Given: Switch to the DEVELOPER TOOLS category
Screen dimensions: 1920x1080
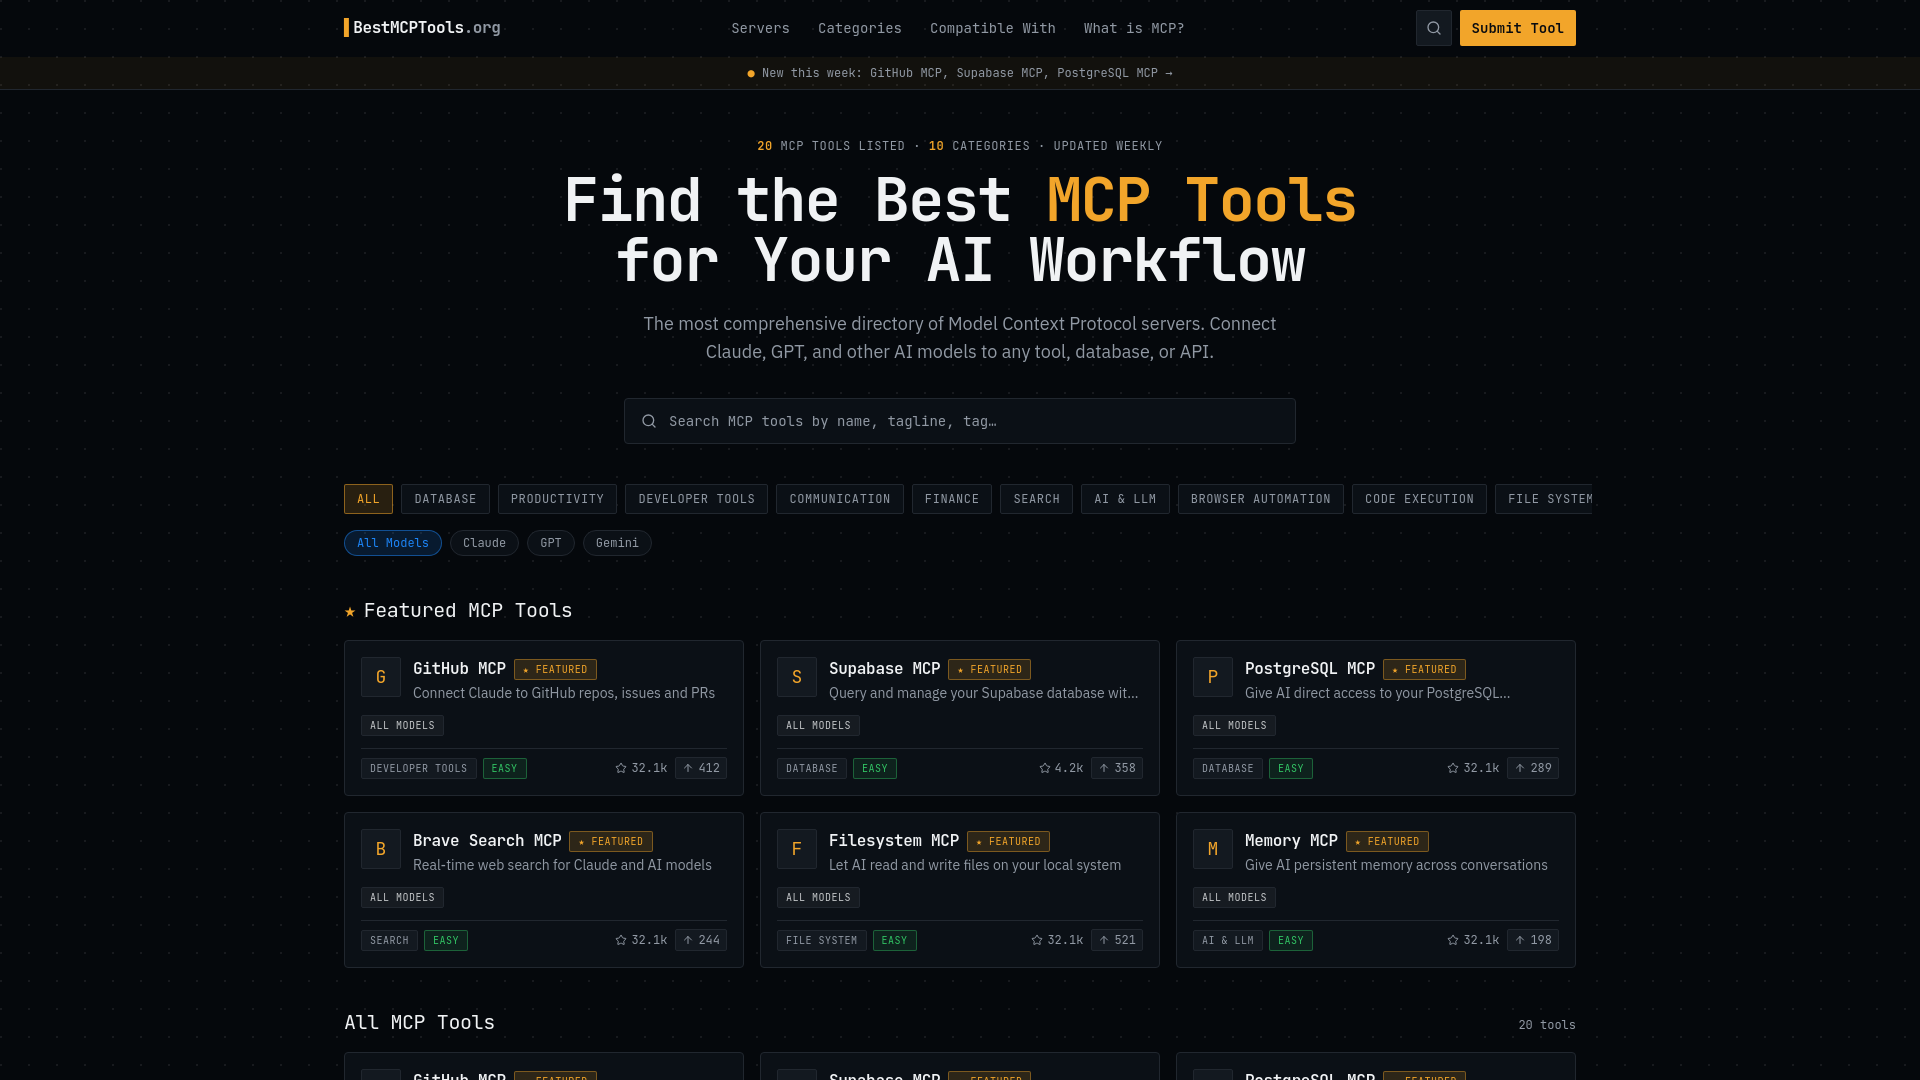Looking at the screenshot, I should point(696,499).
